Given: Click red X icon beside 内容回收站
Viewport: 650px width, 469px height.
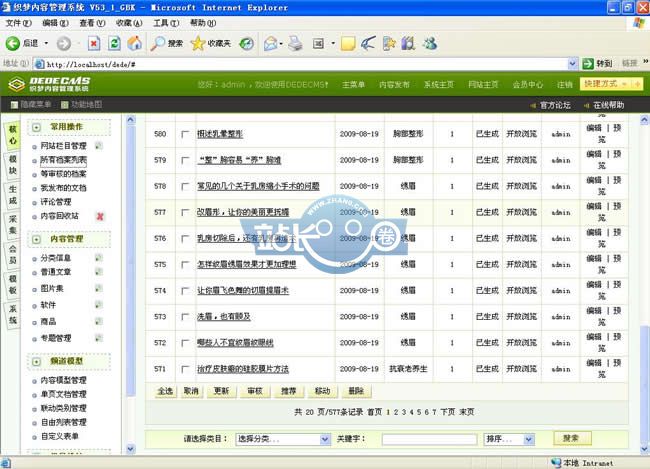Looking at the screenshot, I should click(100, 216).
